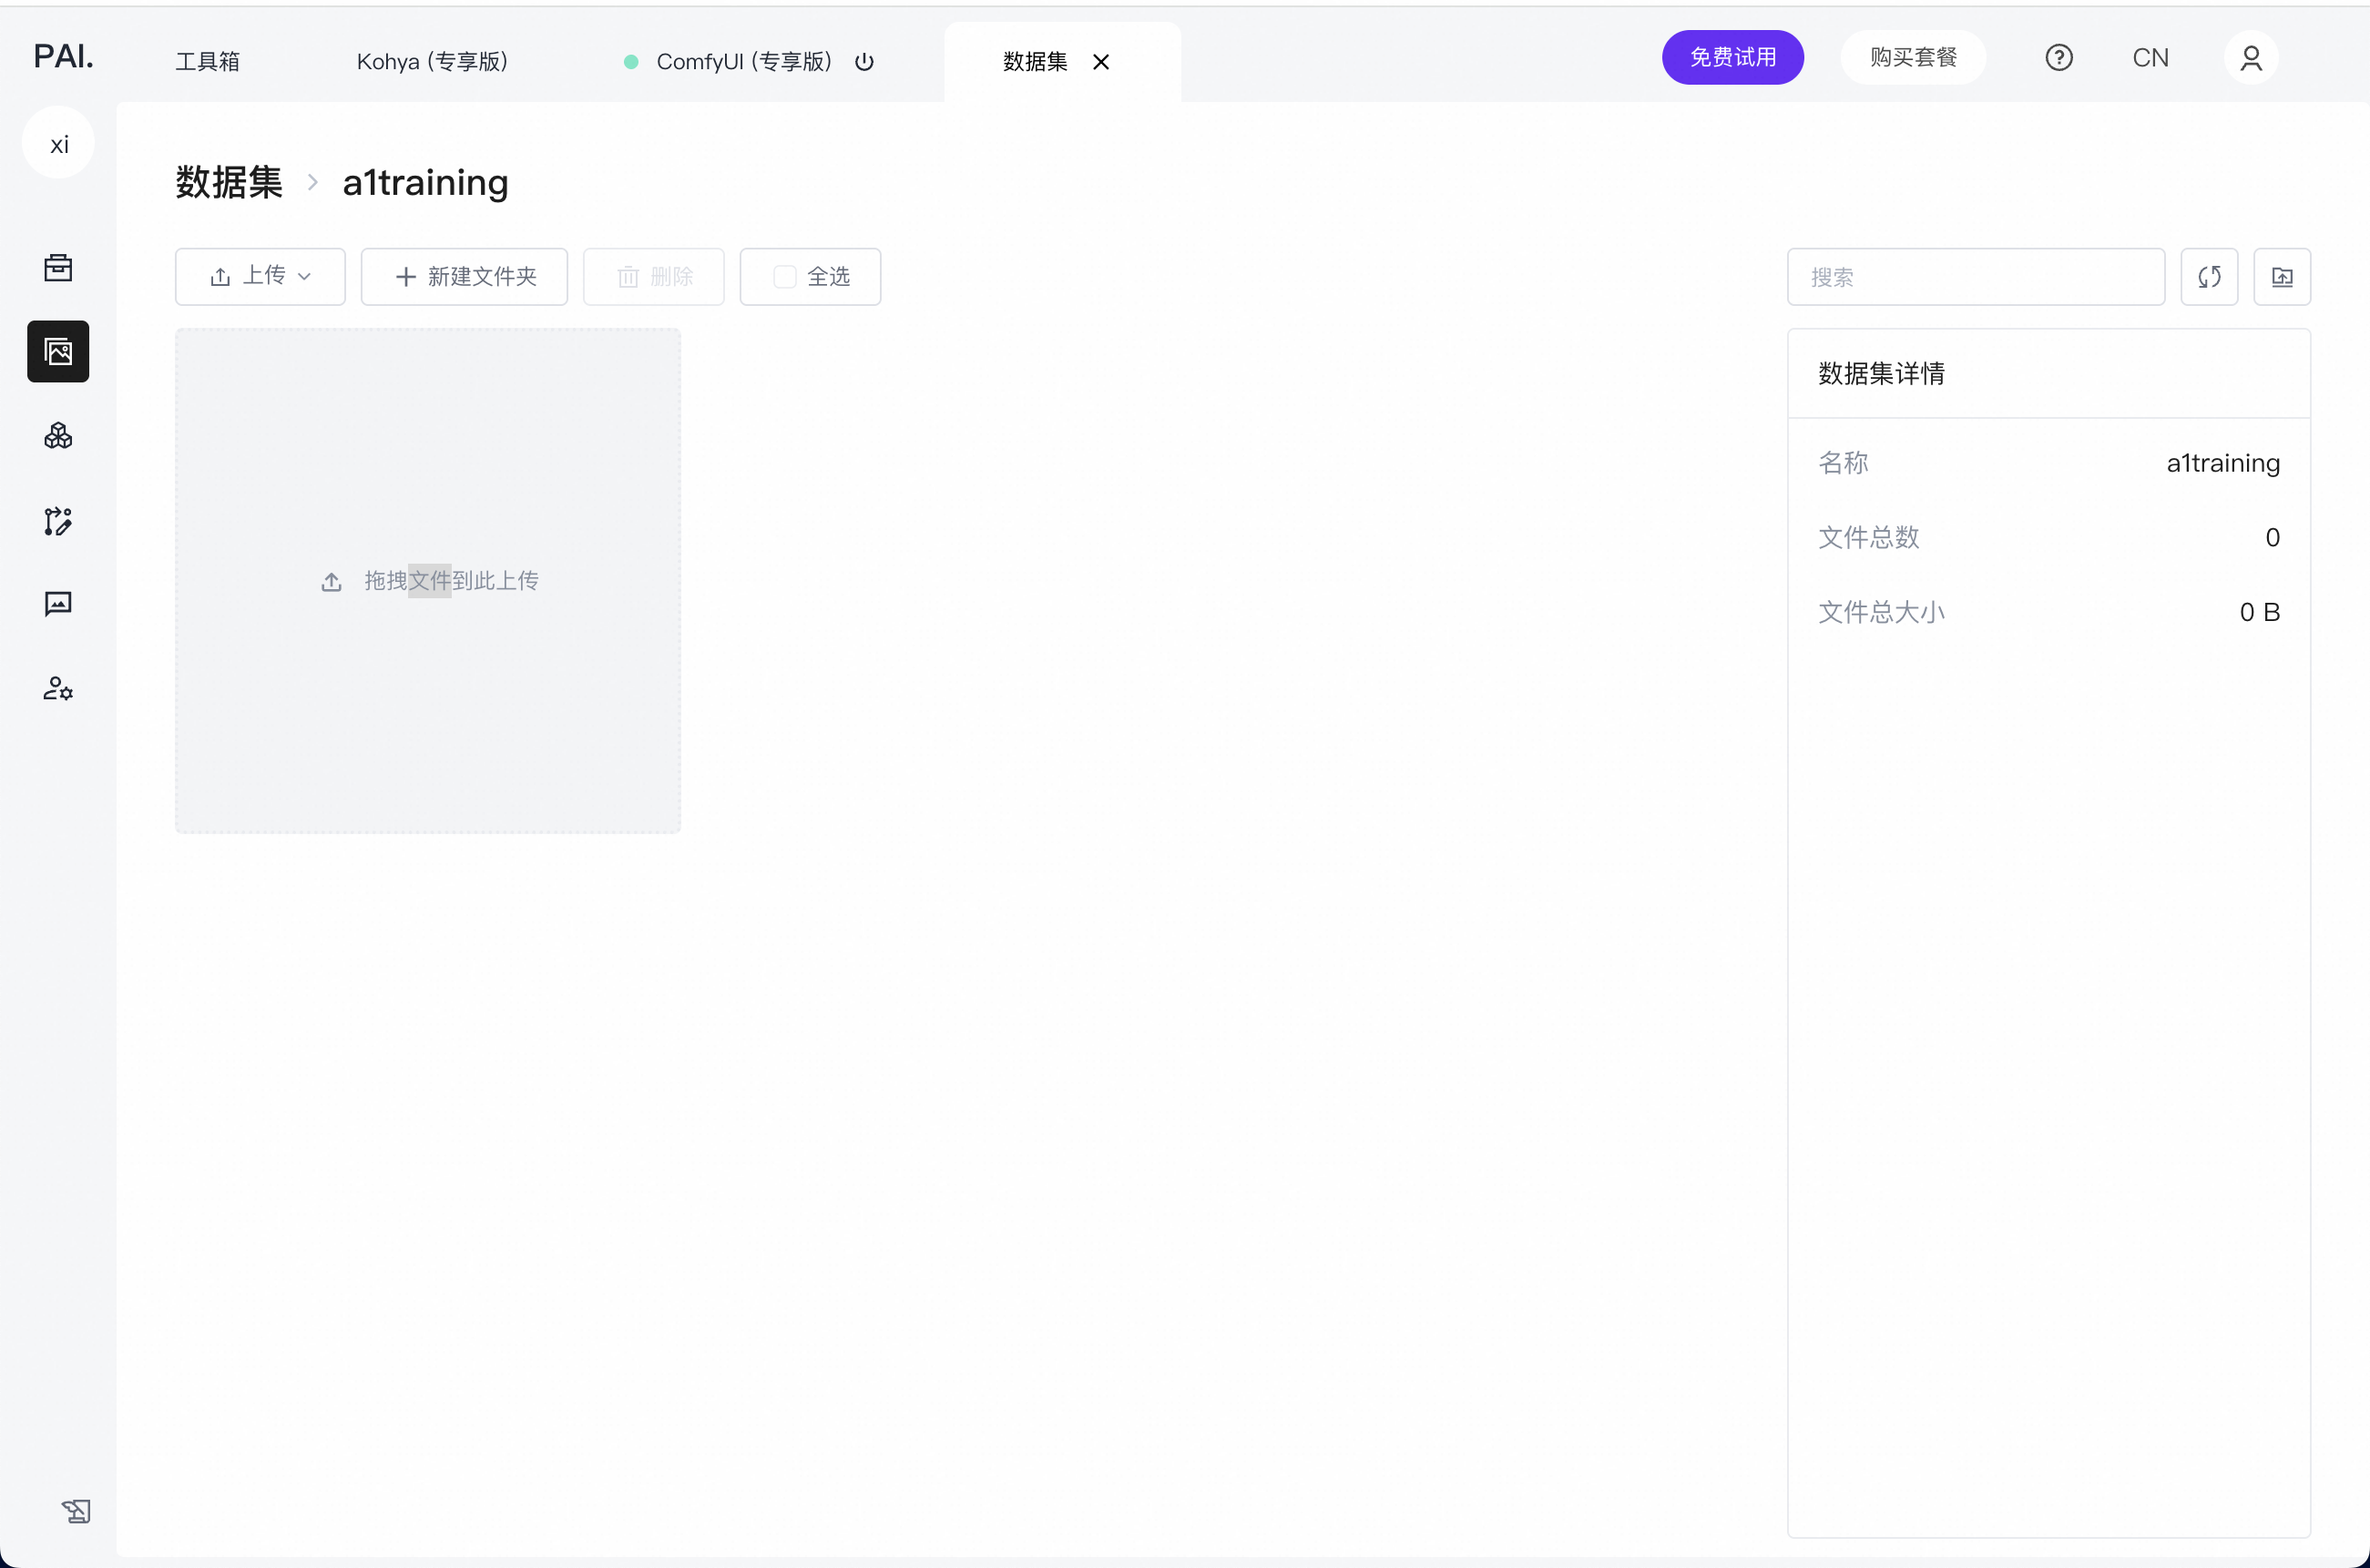This screenshot has height=1568, width=2370.
Task: Click the refresh icon beside search box
Action: tap(2209, 277)
